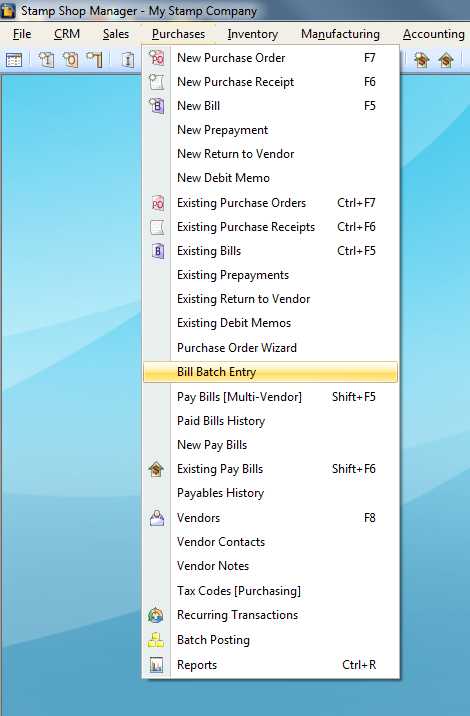Open the Accounting menu

click(x=433, y=34)
